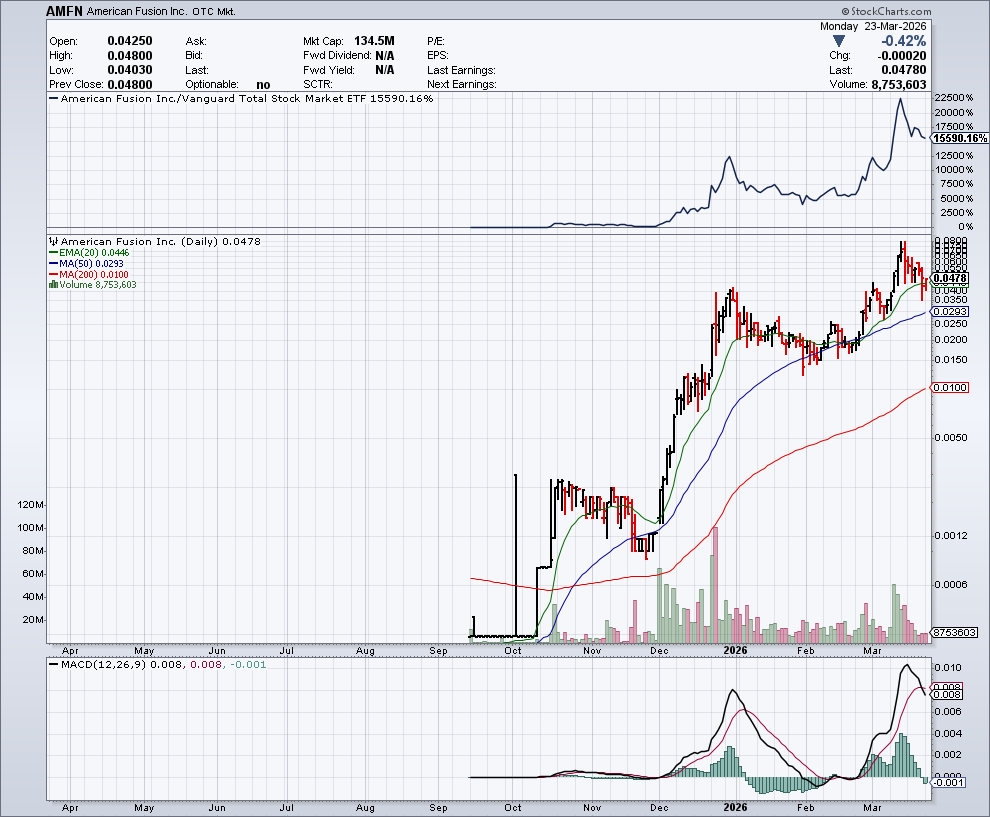The image size is (990, 817).
Task: Click the OTC Mkt. exchange label
Action: pyautogui.click(x=213, y=11)
